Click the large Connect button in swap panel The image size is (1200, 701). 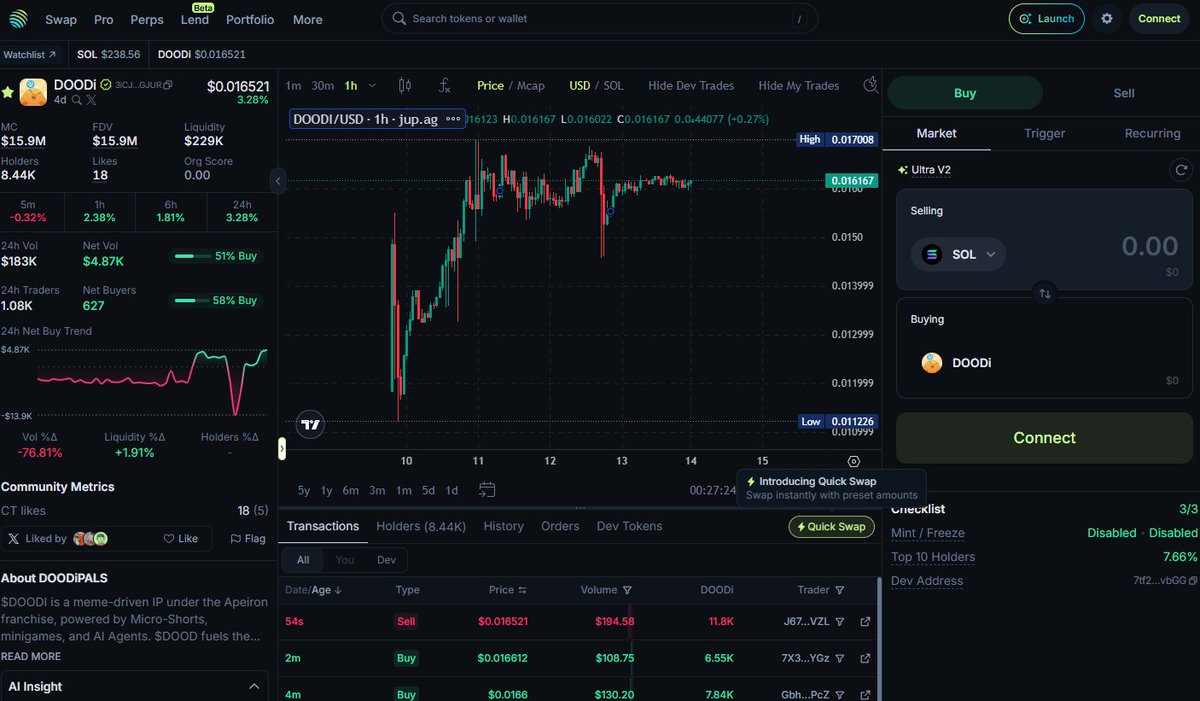[1044, 438]
